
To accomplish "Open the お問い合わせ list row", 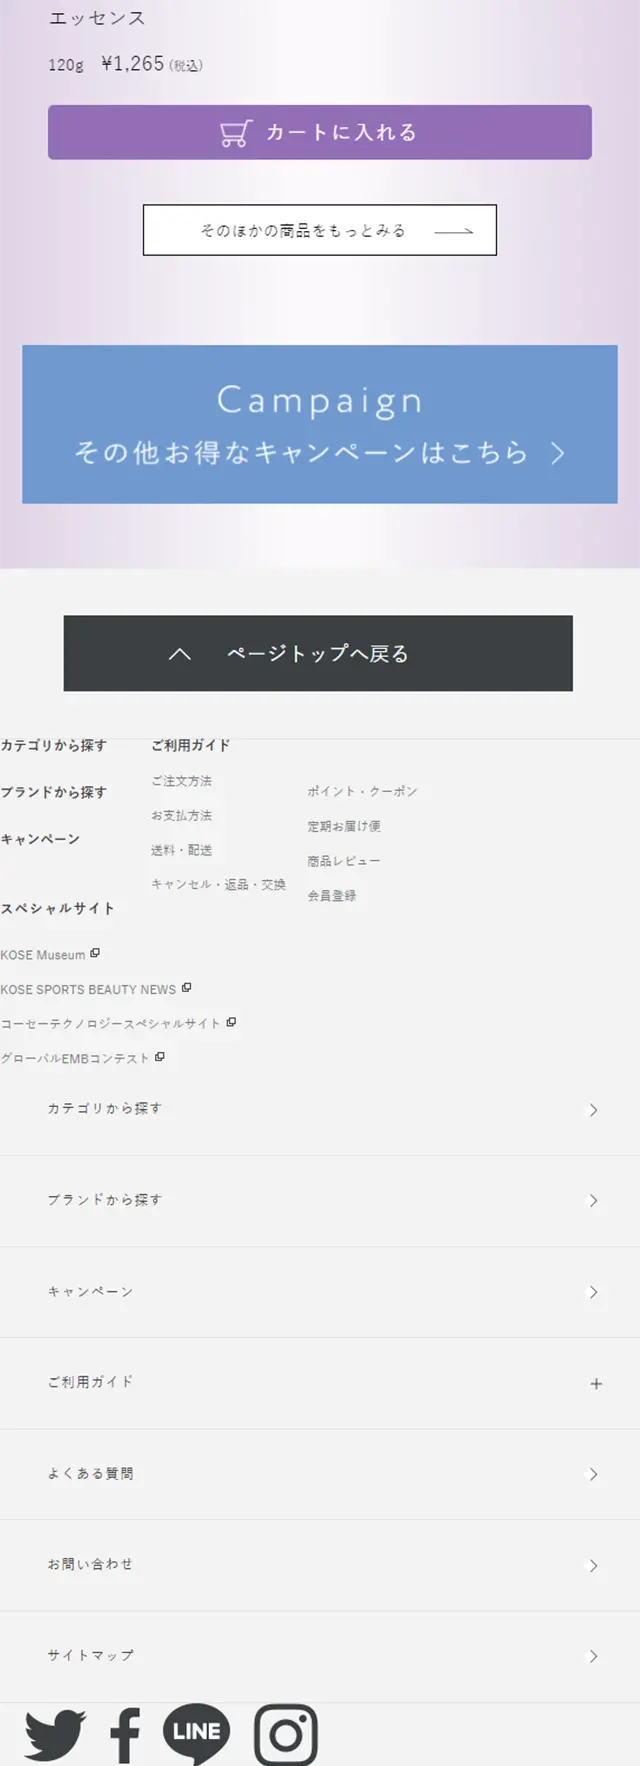I will click(x=320, y=1565).
